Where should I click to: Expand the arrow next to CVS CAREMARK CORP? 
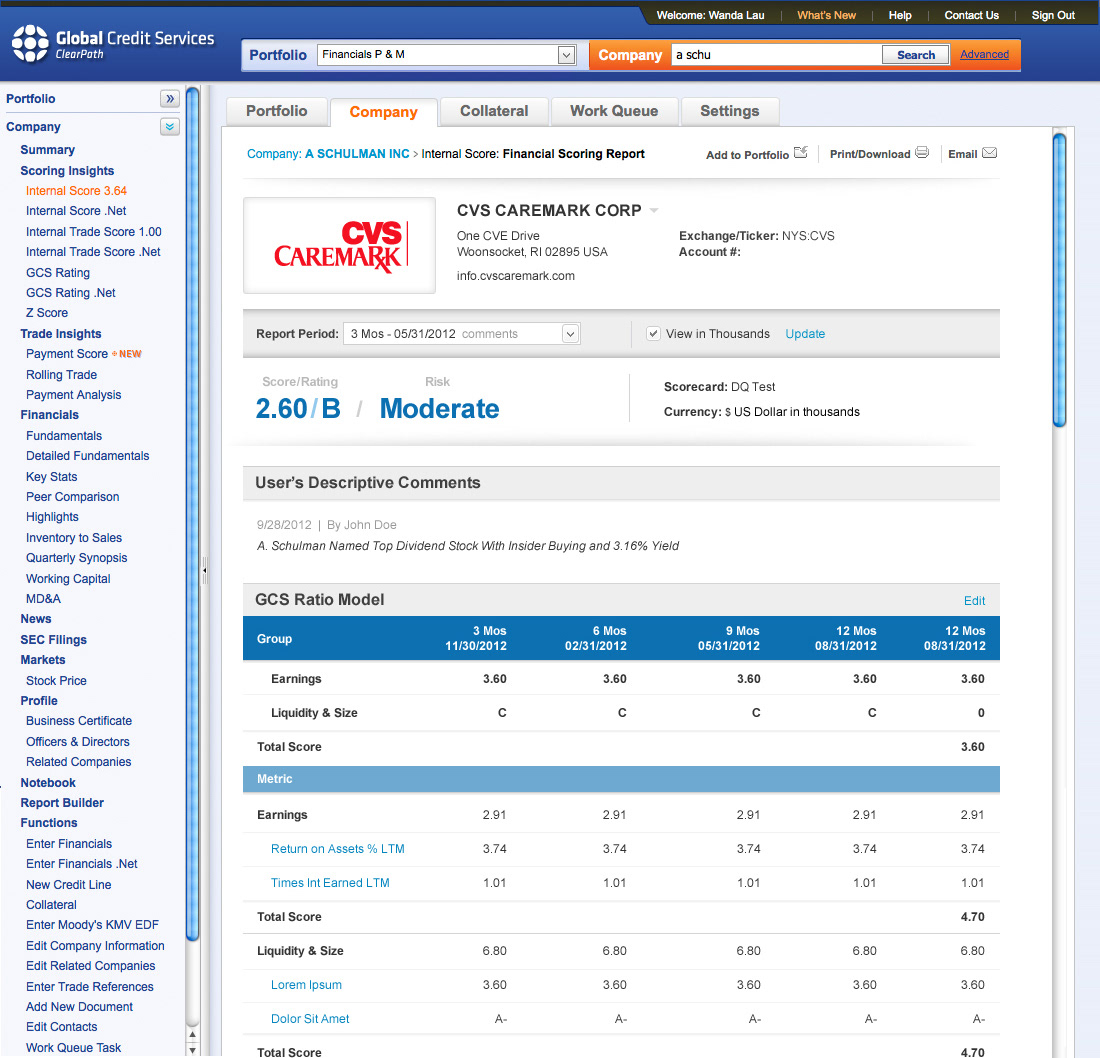click(x=654, y=211)
